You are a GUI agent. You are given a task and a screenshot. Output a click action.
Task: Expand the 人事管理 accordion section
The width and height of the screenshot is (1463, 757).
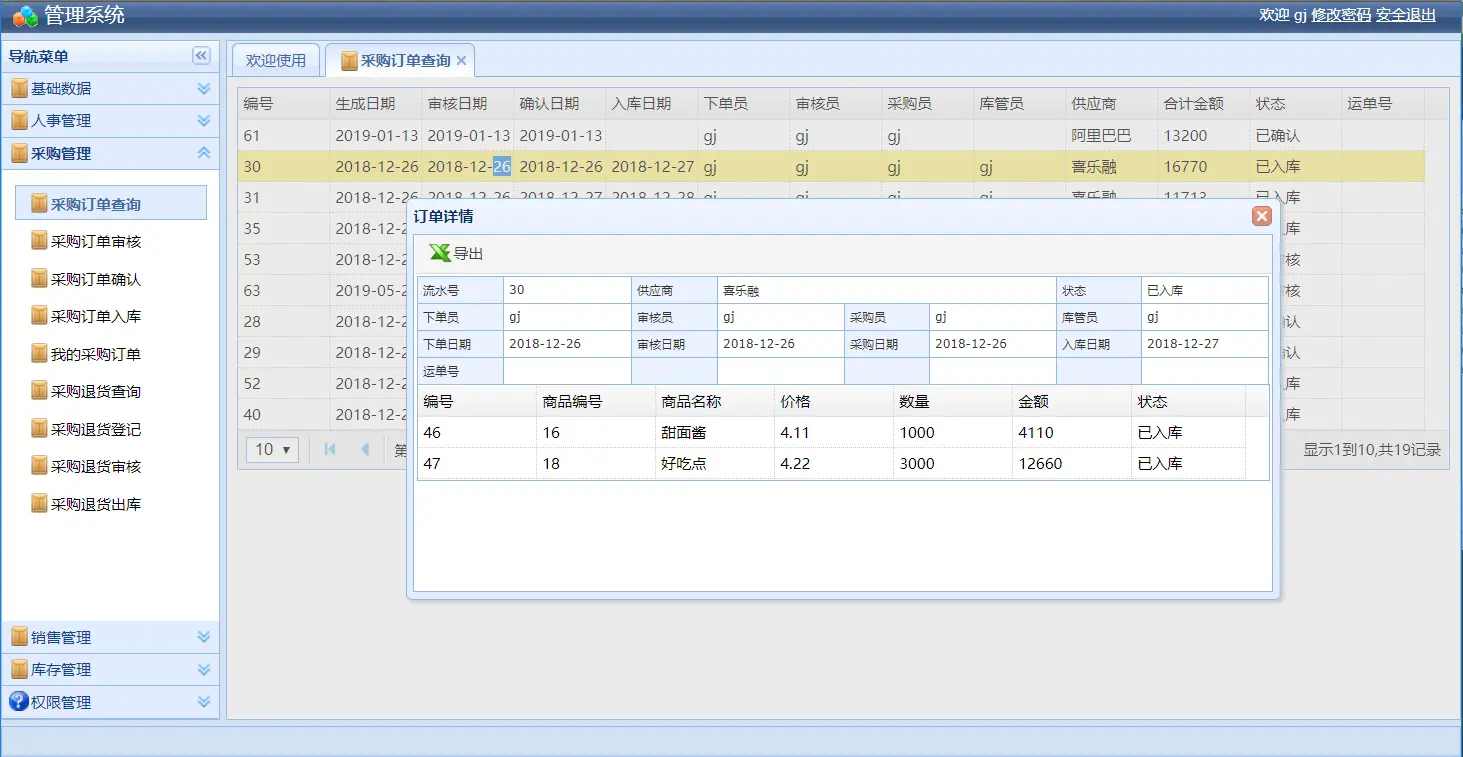click(x=204, y=120)
